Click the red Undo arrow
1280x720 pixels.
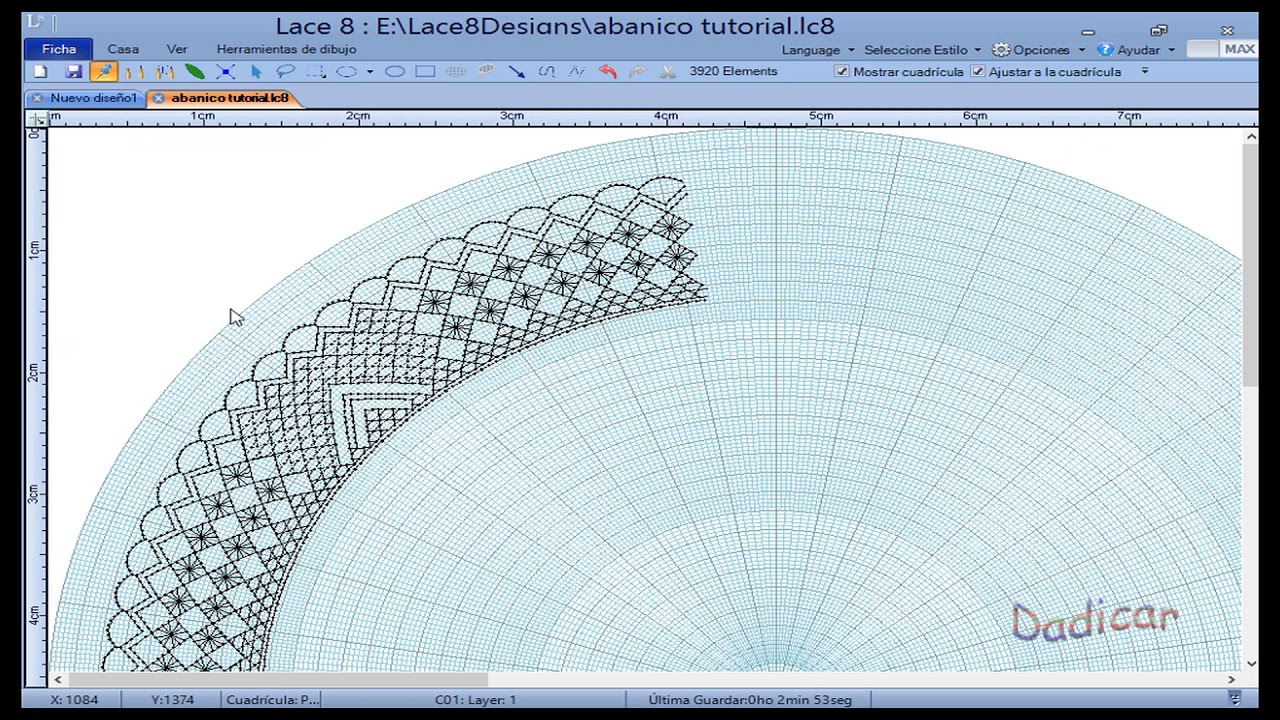[607, 72]
